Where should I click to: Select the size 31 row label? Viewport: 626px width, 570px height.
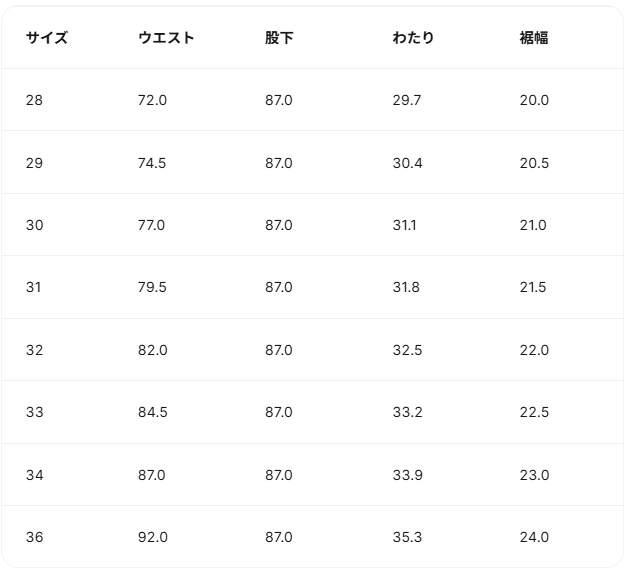point(35,287)
